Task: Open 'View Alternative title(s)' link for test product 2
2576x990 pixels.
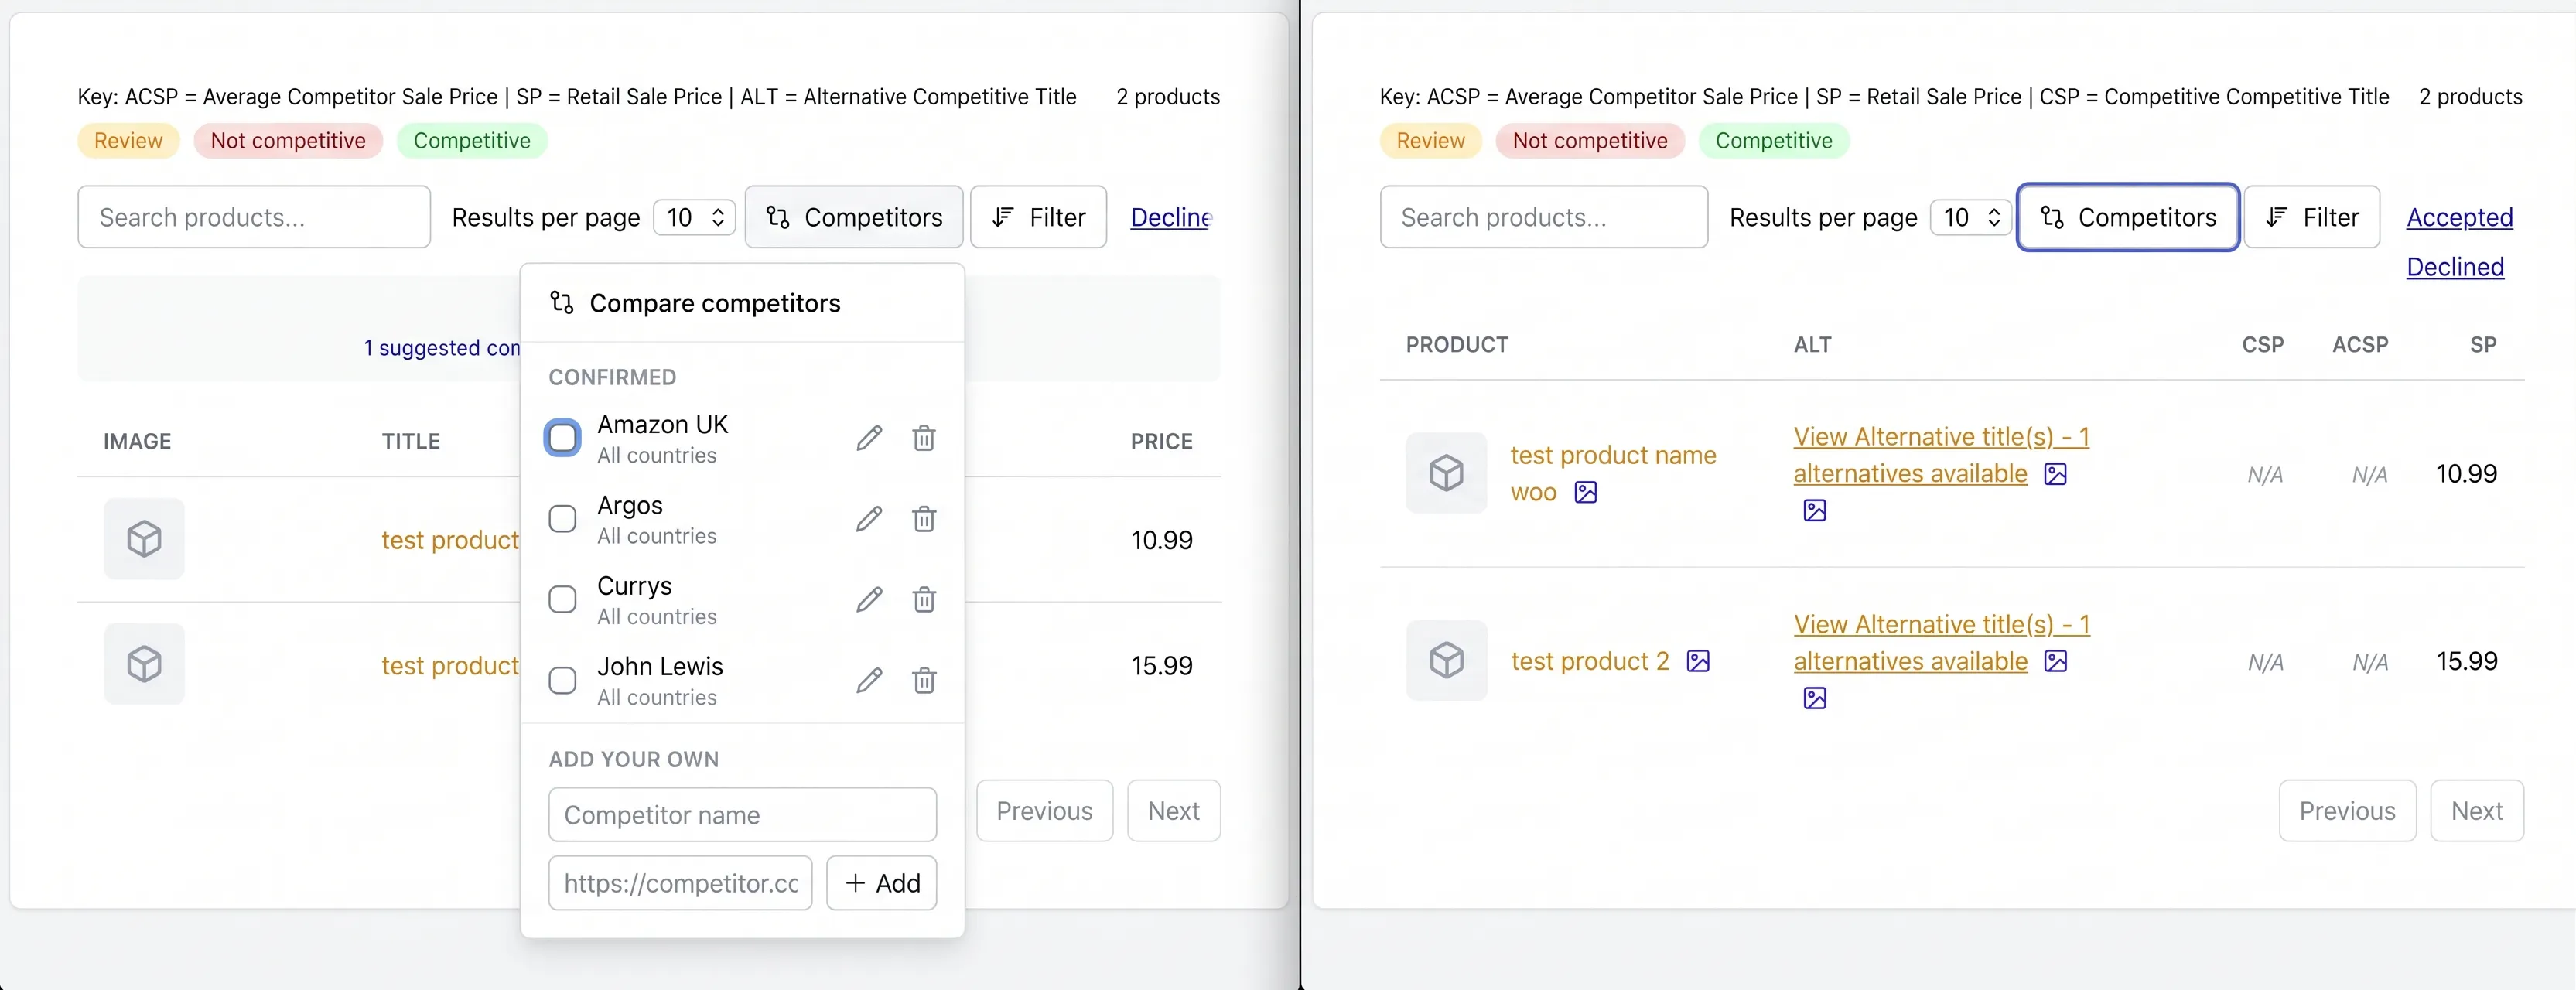Action: click(1941, 643)
